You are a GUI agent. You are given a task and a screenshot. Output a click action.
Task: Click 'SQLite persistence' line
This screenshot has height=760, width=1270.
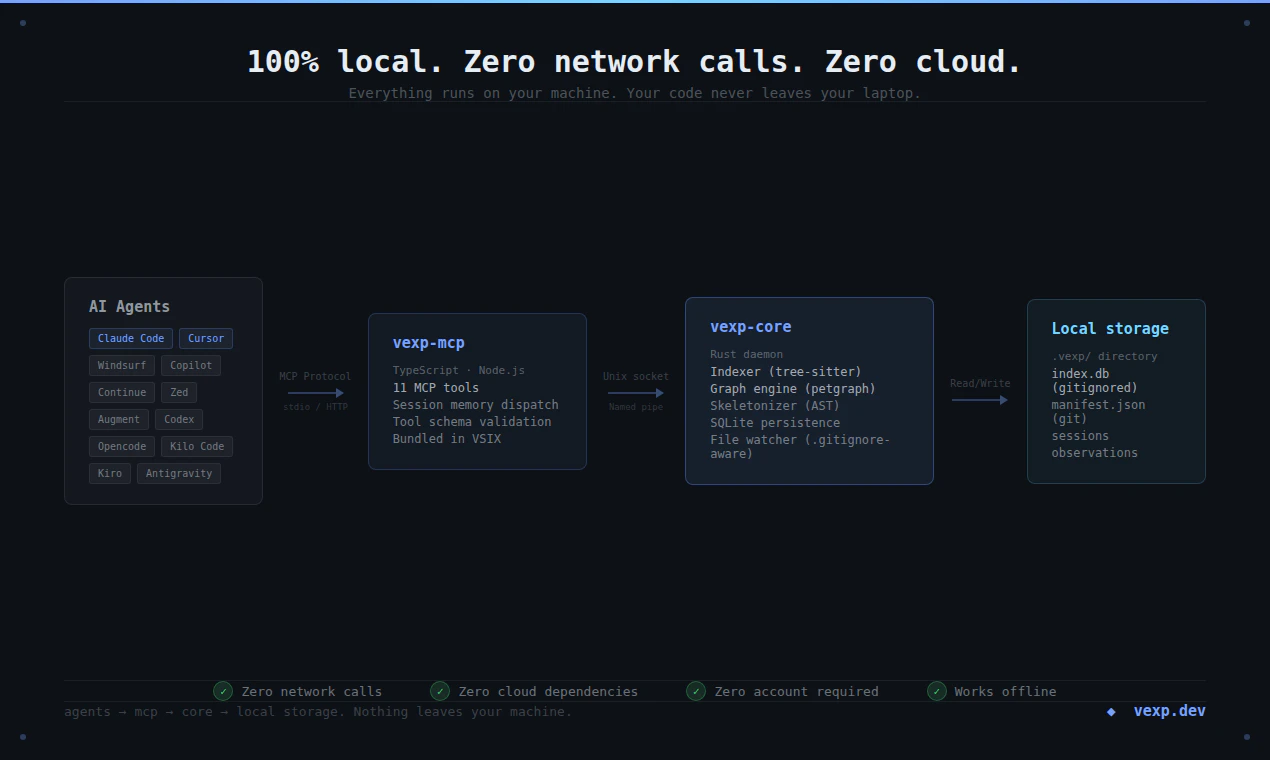pyautogui.click(x=775, y=422)
